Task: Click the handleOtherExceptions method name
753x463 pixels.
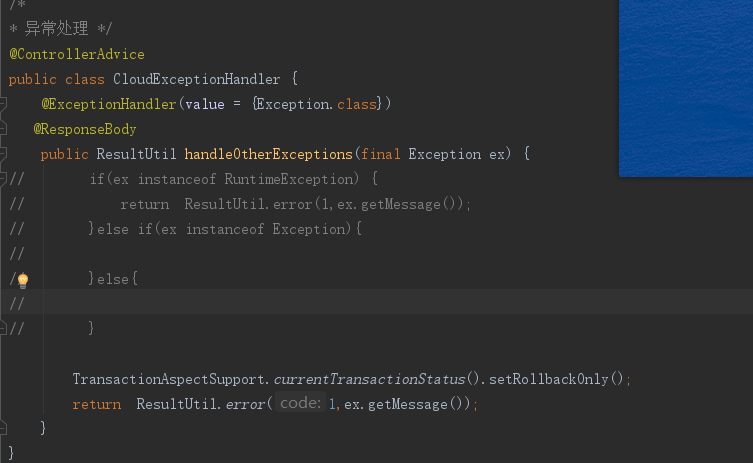Action: pyautogui.click(x=268, y=154)
